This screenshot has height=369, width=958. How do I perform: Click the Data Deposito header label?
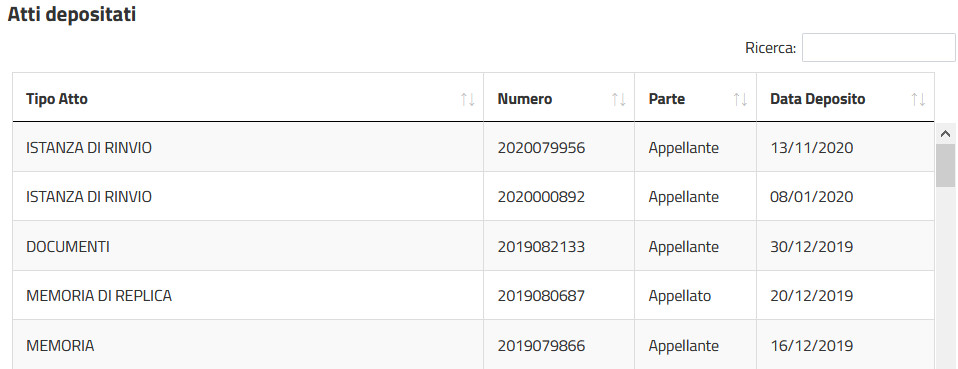817,99
